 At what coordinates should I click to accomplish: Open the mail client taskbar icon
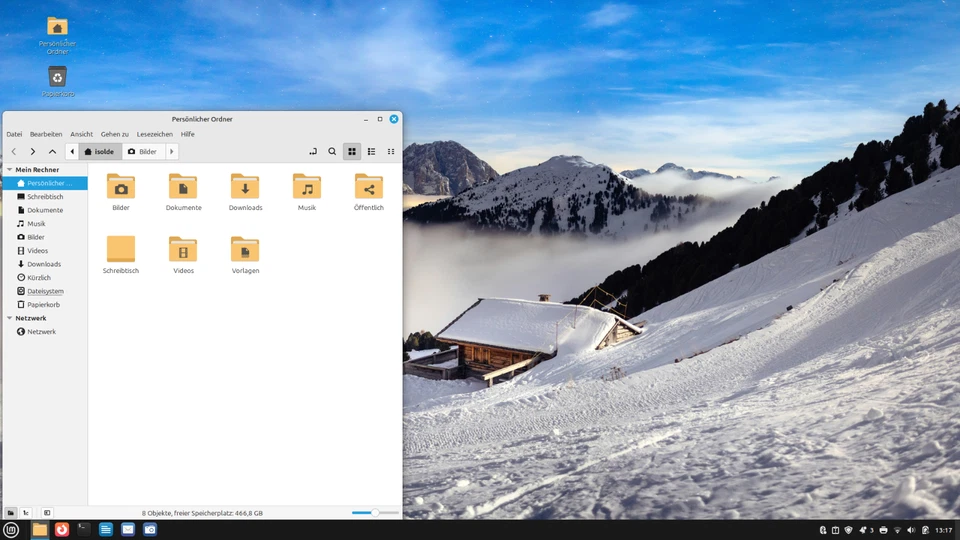(128, 530)
